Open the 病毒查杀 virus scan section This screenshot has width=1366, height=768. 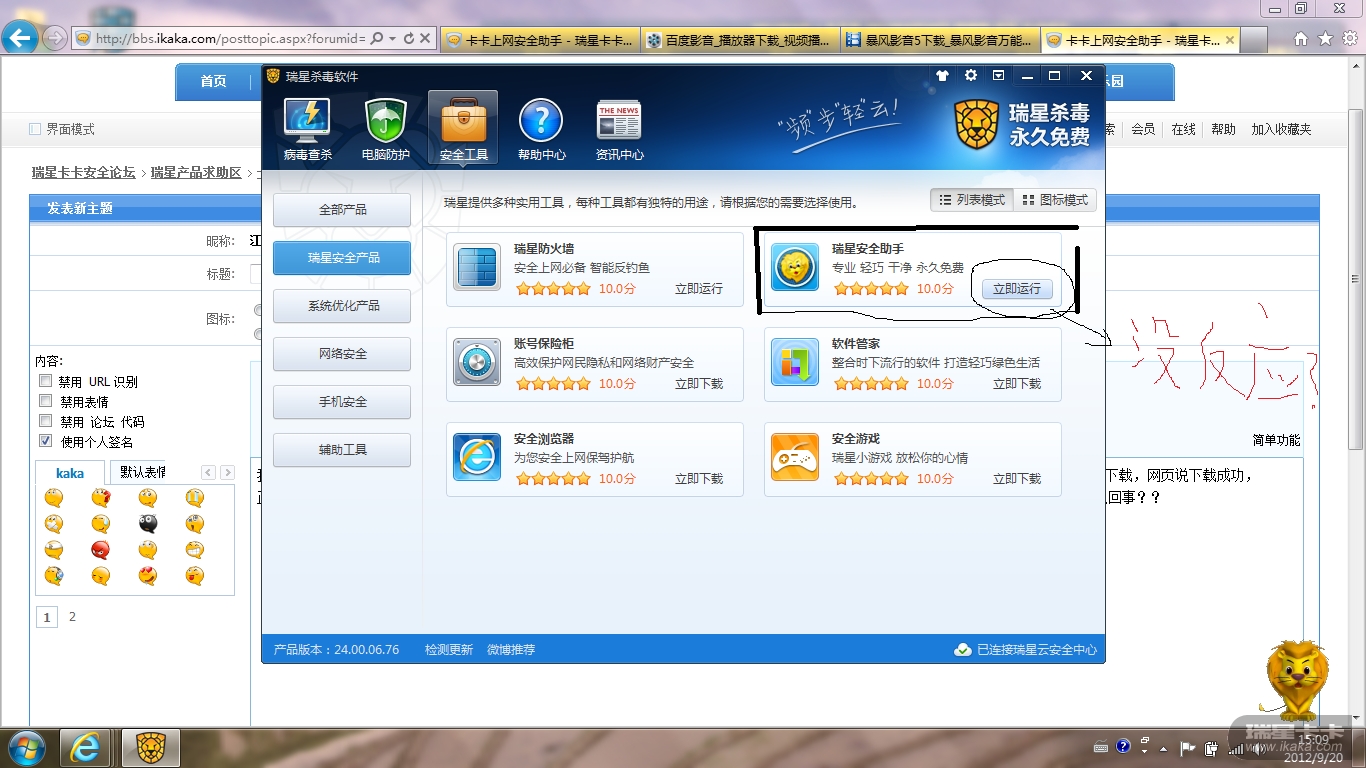[307, 129]
